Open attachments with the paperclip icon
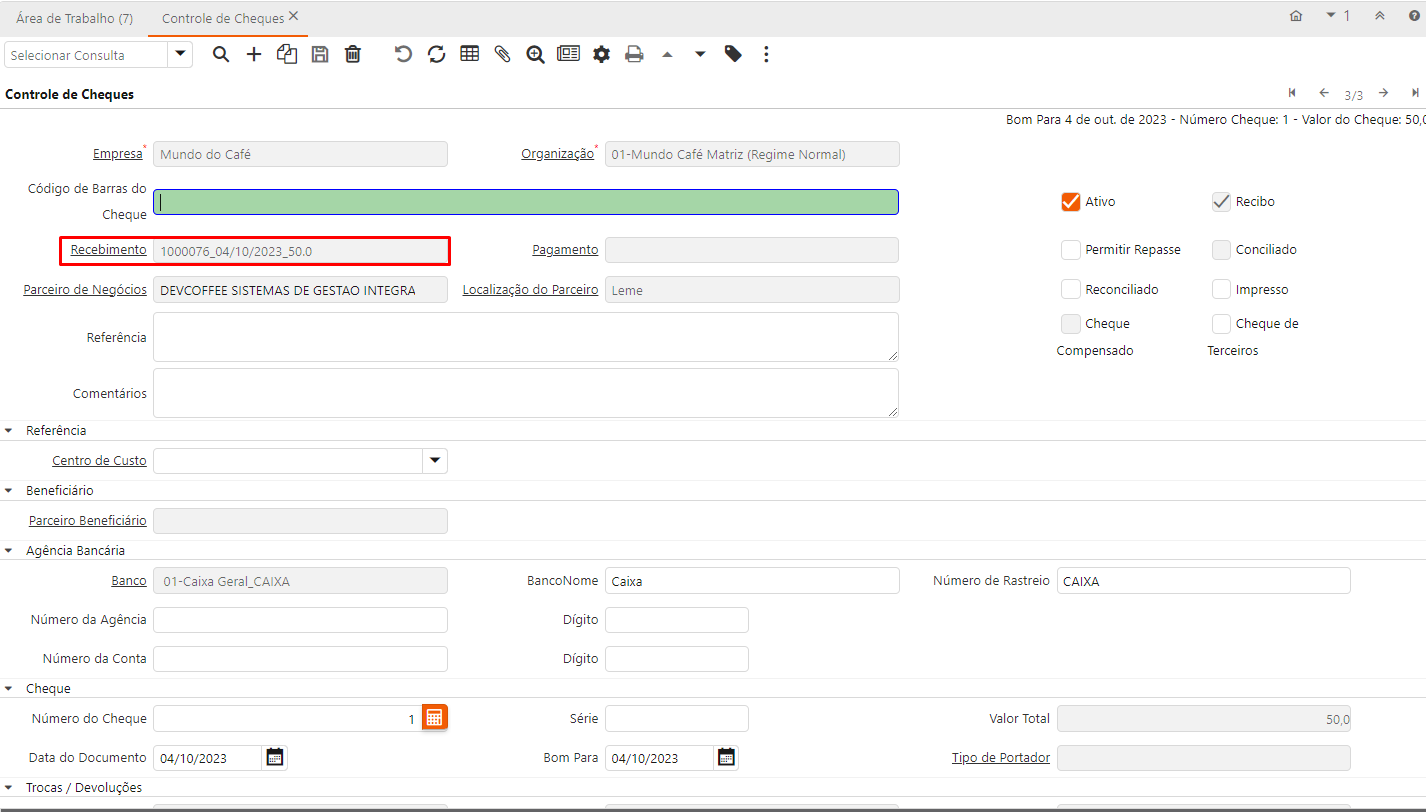The width and height of the screenshot is (1426, 812). tap(502, 54)
